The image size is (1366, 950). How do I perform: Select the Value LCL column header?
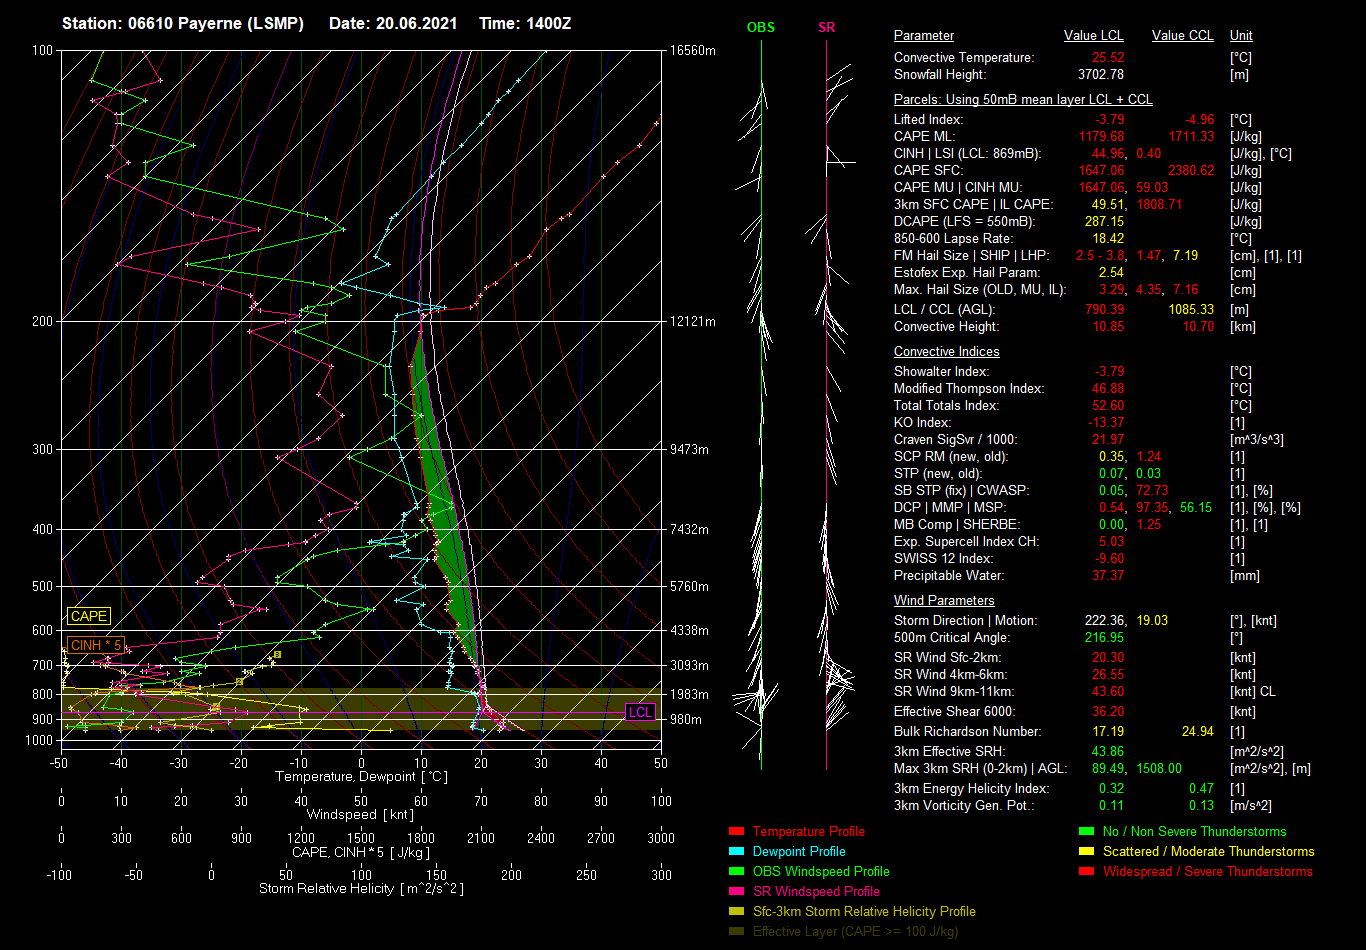[x=1094, y=36]
